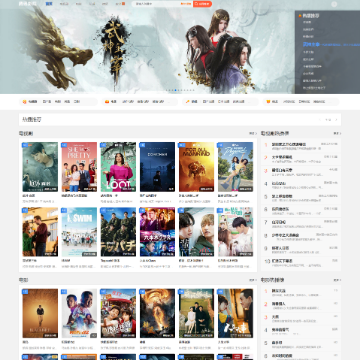360x360 pixels.
Task: Open the For All Mankind poster
Action: 196,167
